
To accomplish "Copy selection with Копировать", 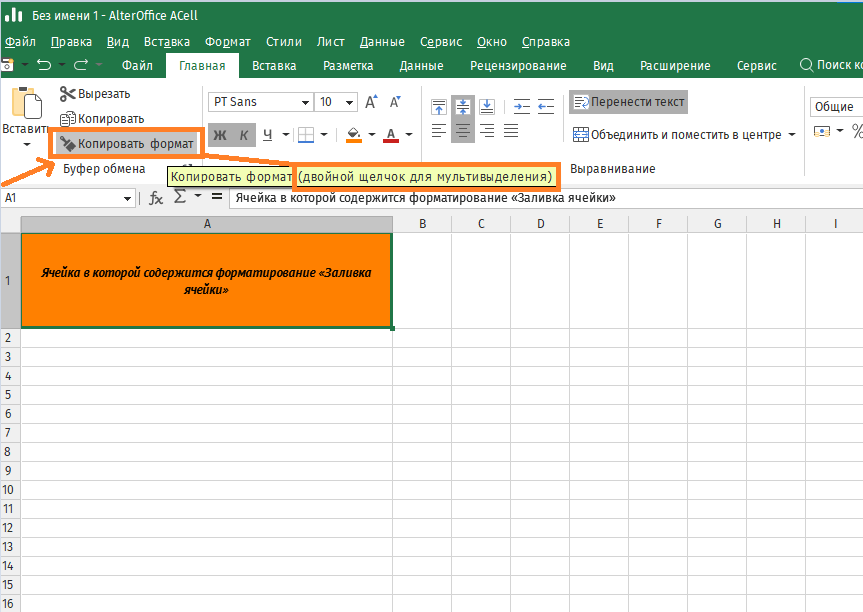I will [x=102, y=119].
